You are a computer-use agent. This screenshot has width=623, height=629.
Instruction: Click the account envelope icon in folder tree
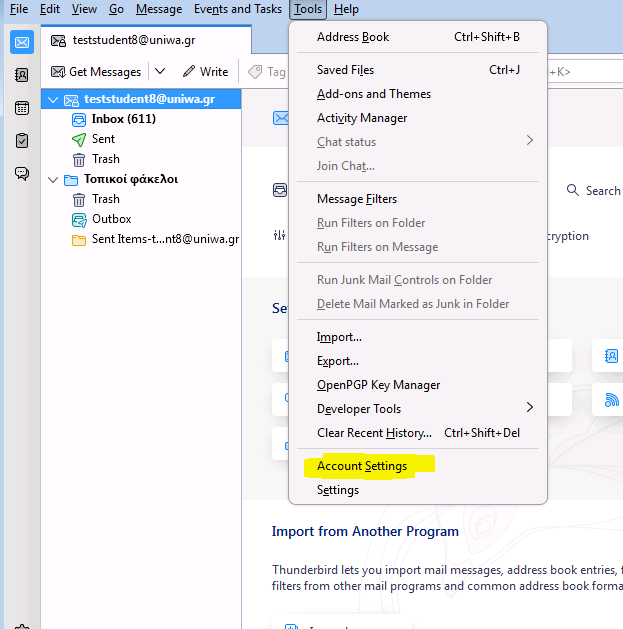click(71, 100)
